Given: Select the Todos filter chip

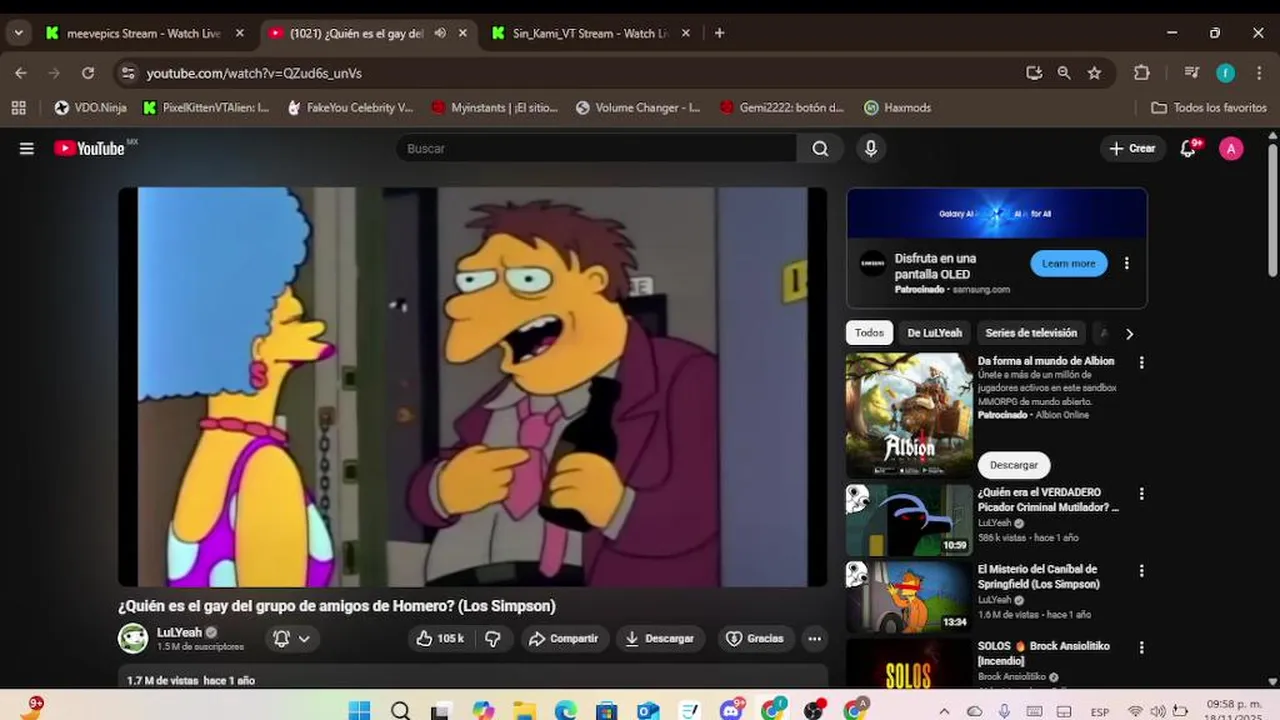Looking at the screenshot, I should point(869,333).
